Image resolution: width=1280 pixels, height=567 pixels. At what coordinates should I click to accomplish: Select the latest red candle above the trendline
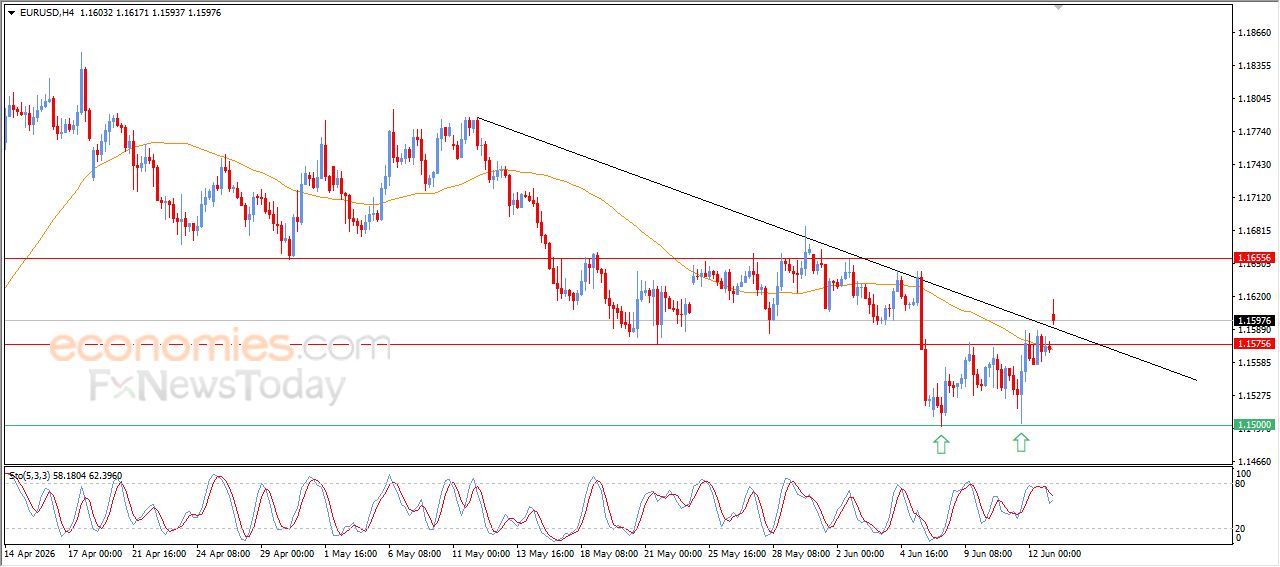pos(1053,311)
